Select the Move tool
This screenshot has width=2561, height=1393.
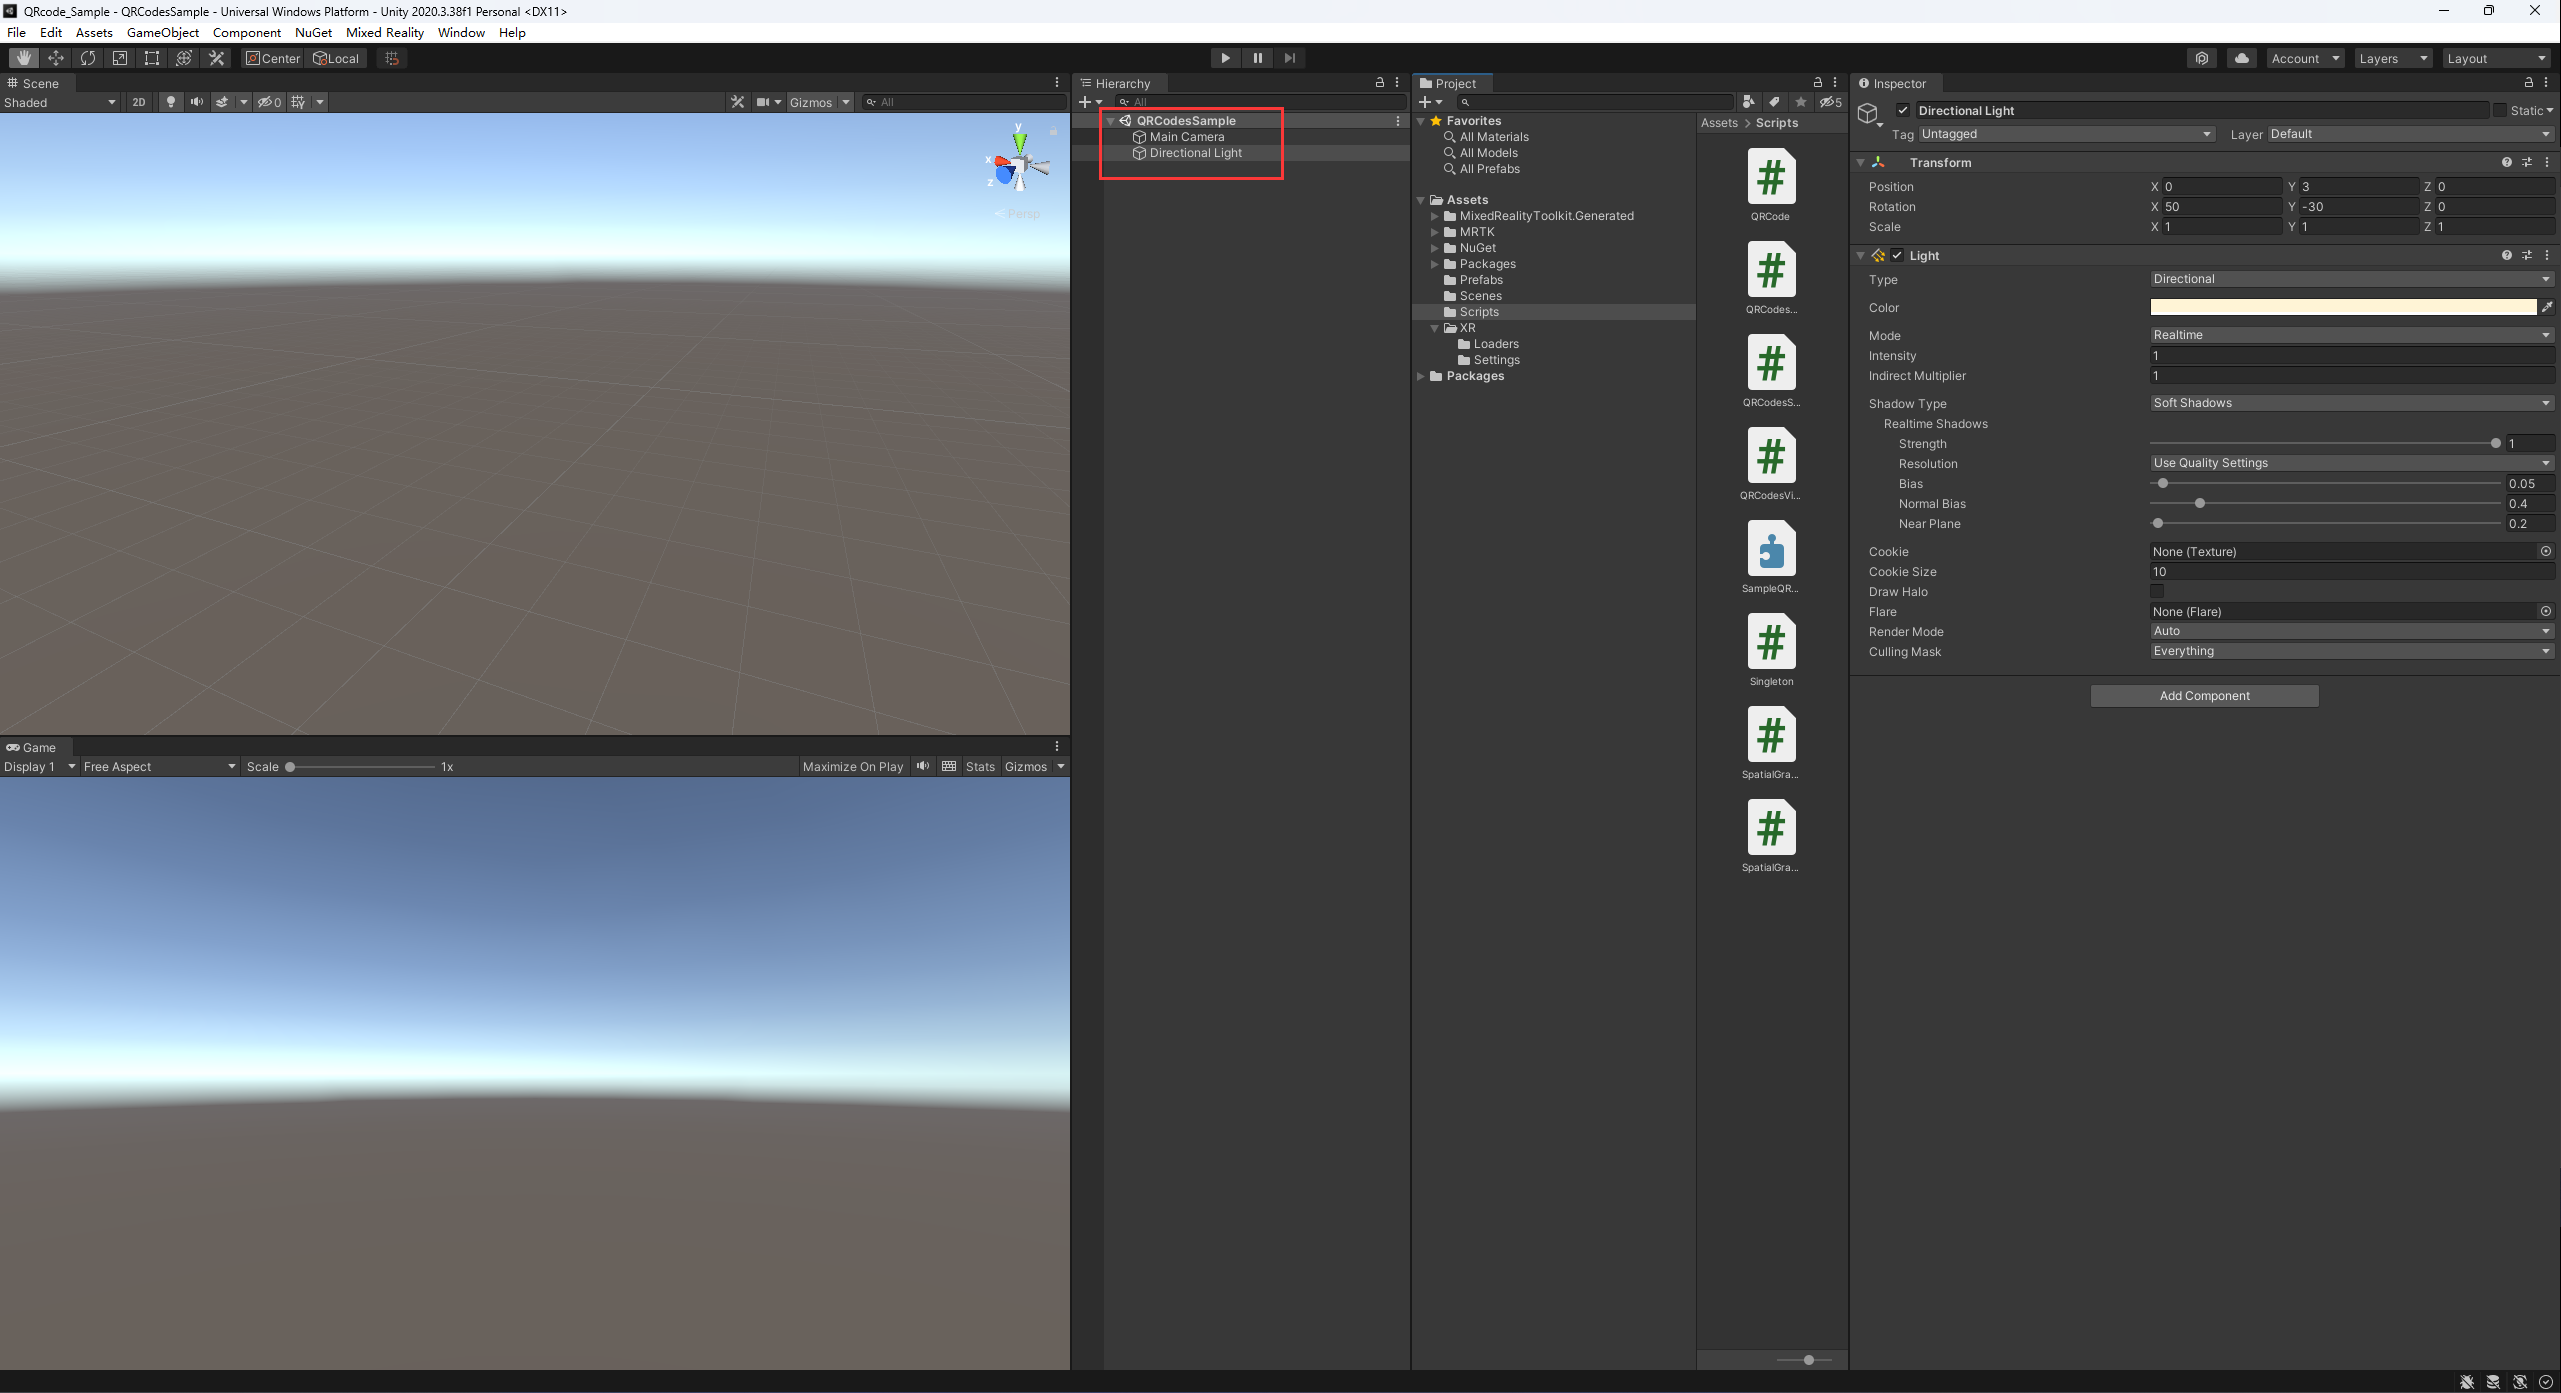point(56,58)
